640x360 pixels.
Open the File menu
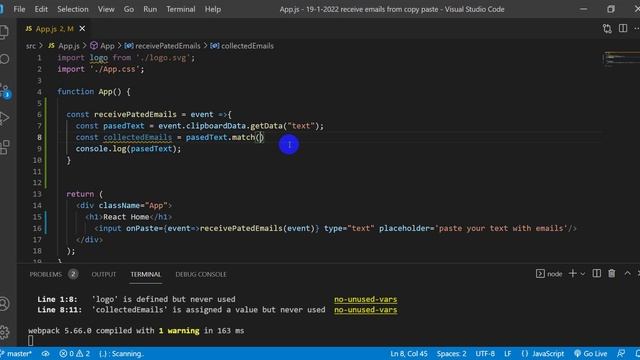click(x=19, y=9)
